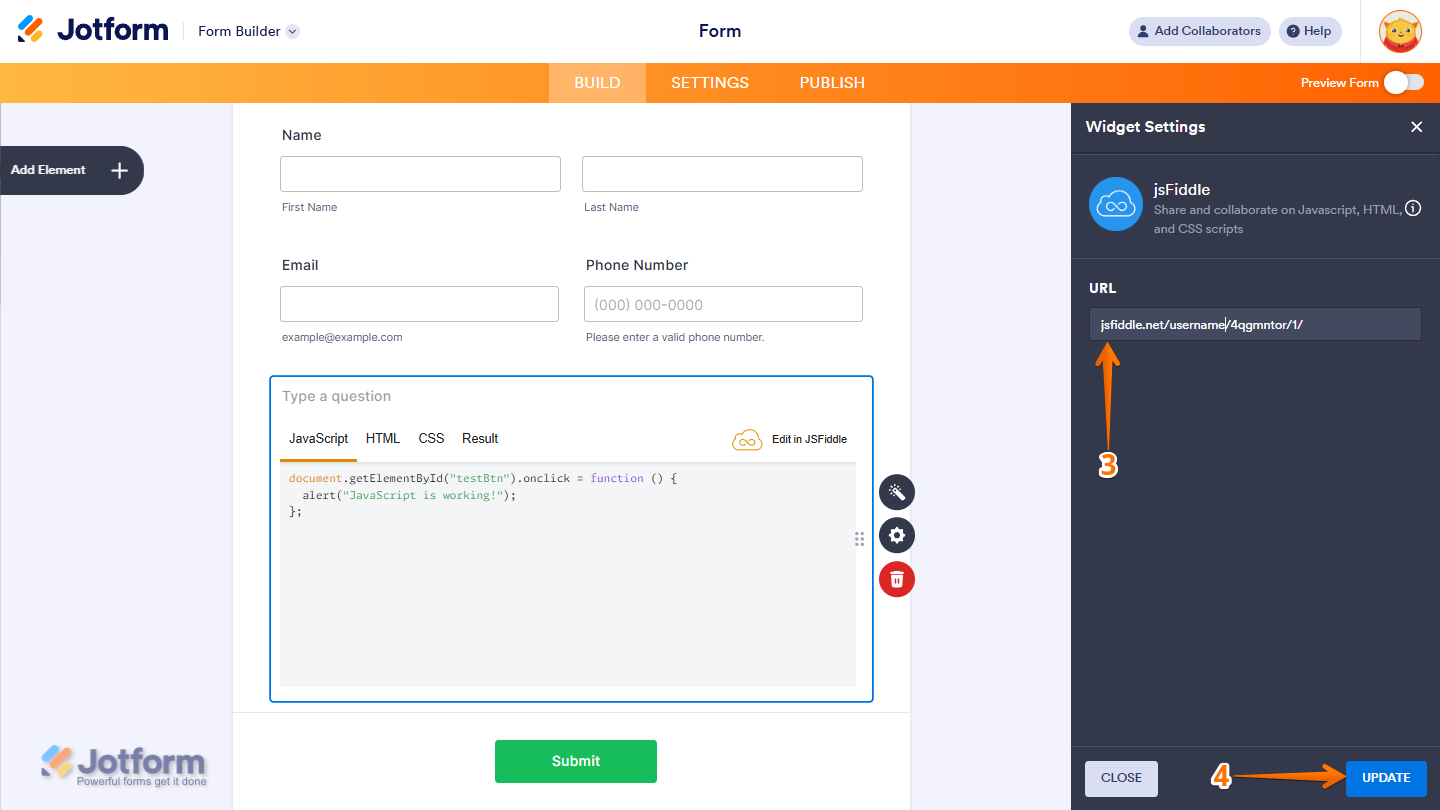Click the Edit in JSFiddle cloud icon
The image size is (1440, 810).
[x=747, y=439]
